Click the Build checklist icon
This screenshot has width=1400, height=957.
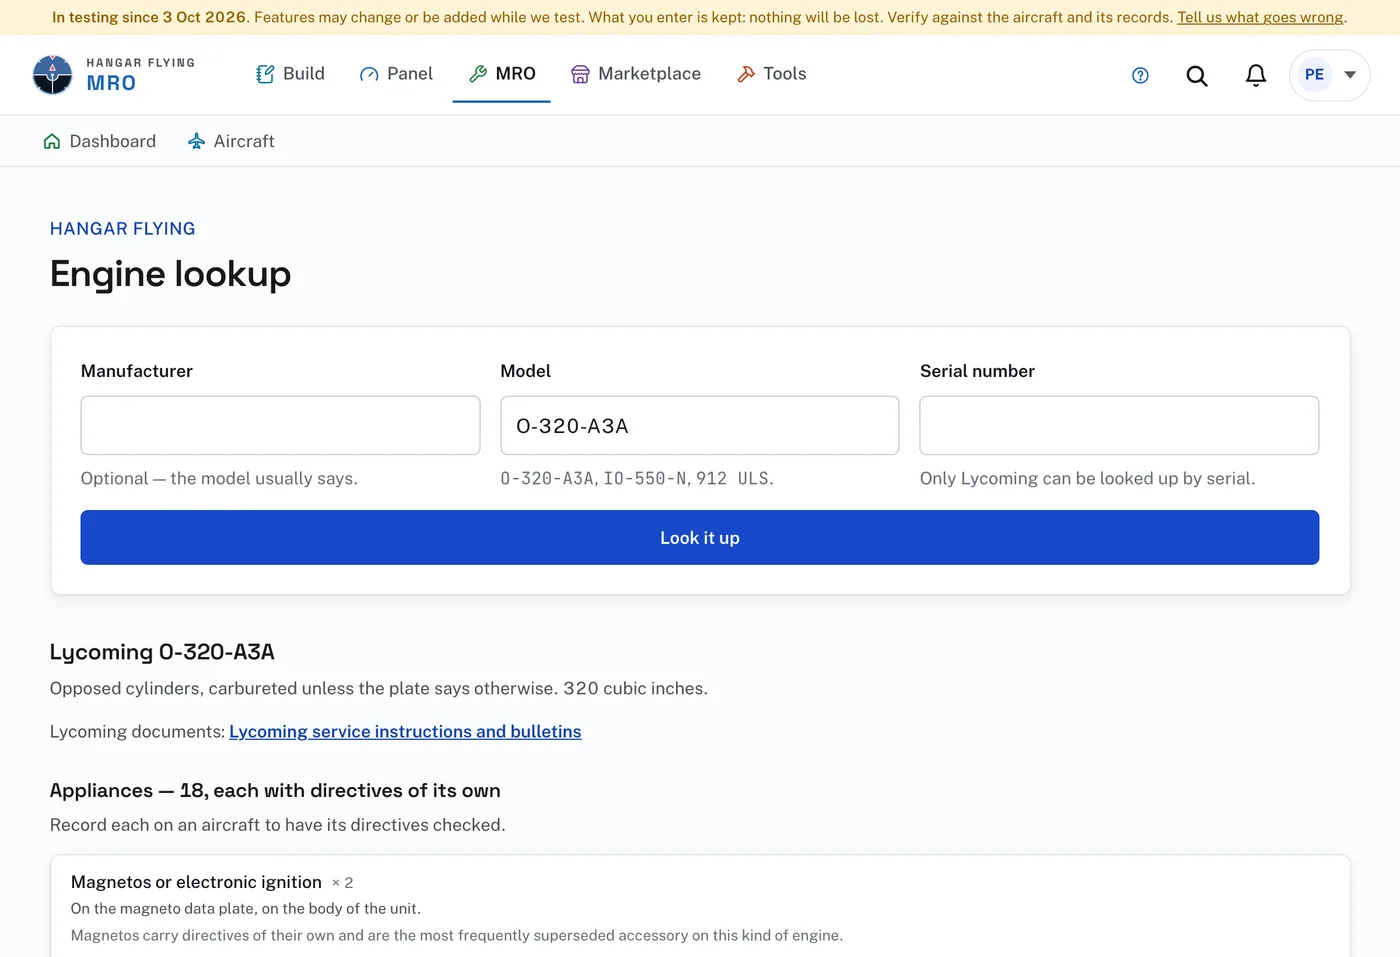265,74
